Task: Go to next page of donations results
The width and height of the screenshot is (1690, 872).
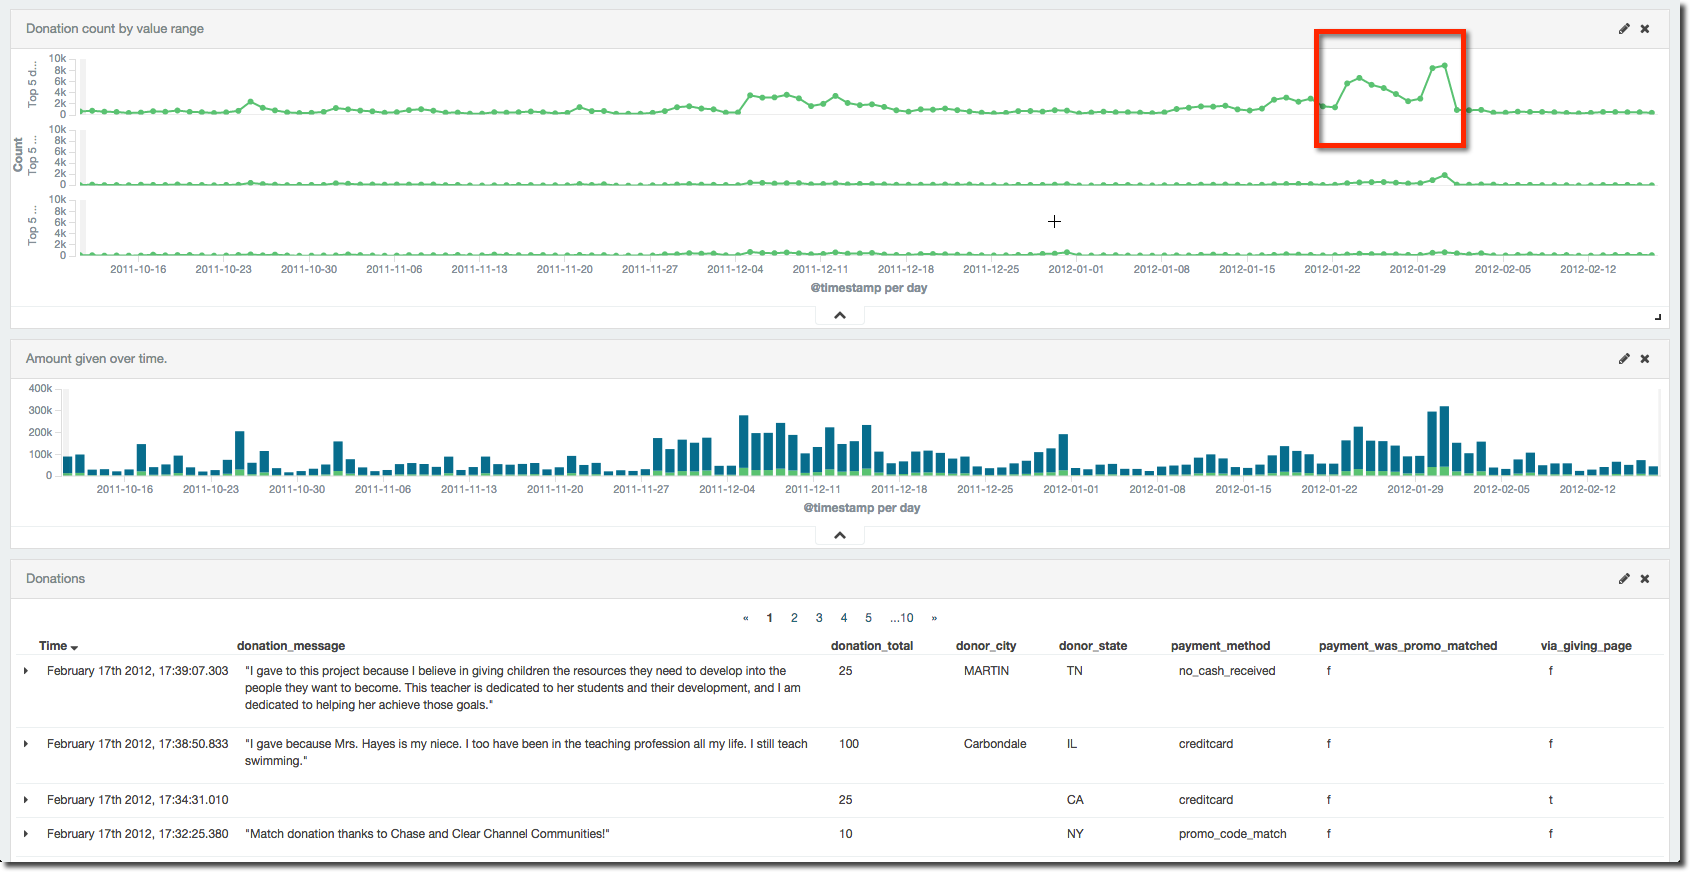Action: (x=934, y=618)
